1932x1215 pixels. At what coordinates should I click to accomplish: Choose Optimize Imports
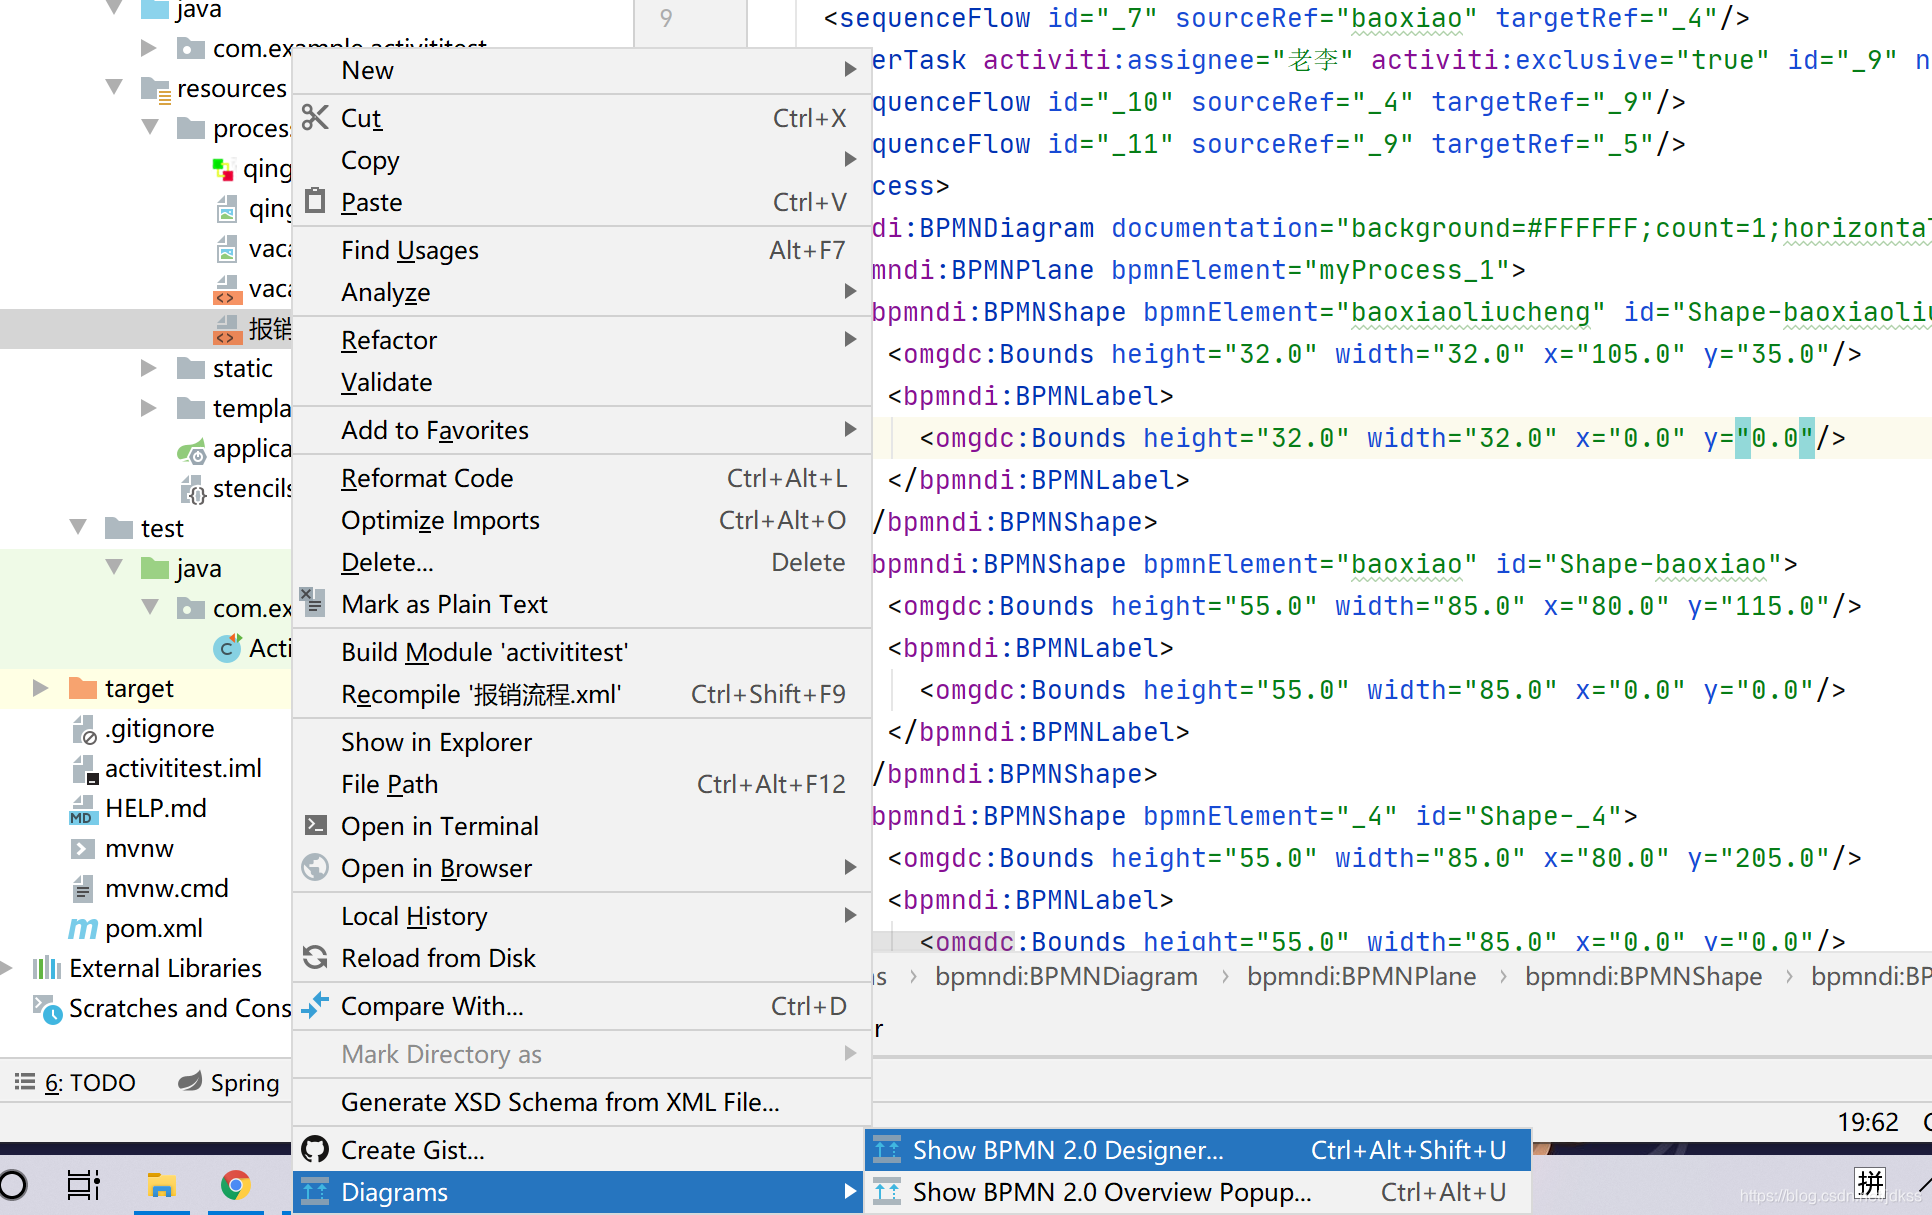coord(582,520)
